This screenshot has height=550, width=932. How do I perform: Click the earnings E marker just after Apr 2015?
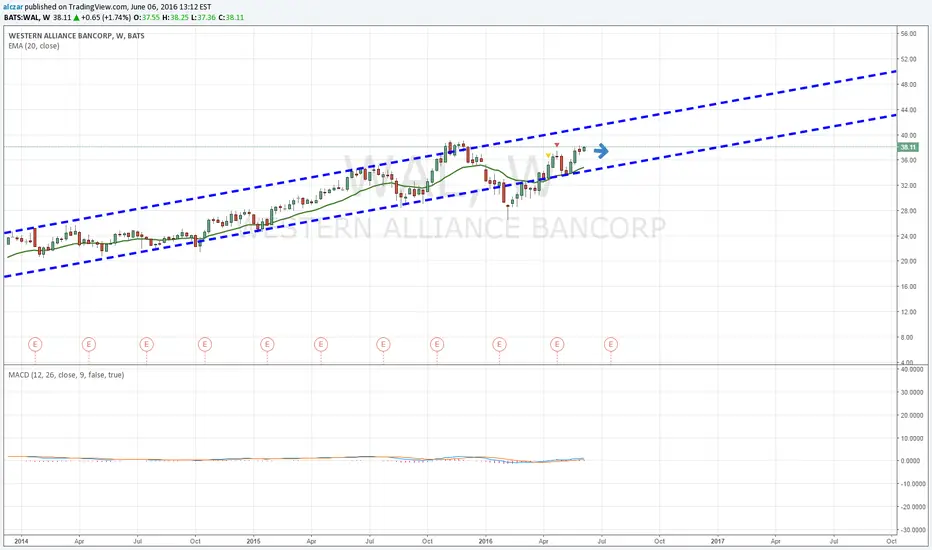pyautogui.click(x=320, y=344)
